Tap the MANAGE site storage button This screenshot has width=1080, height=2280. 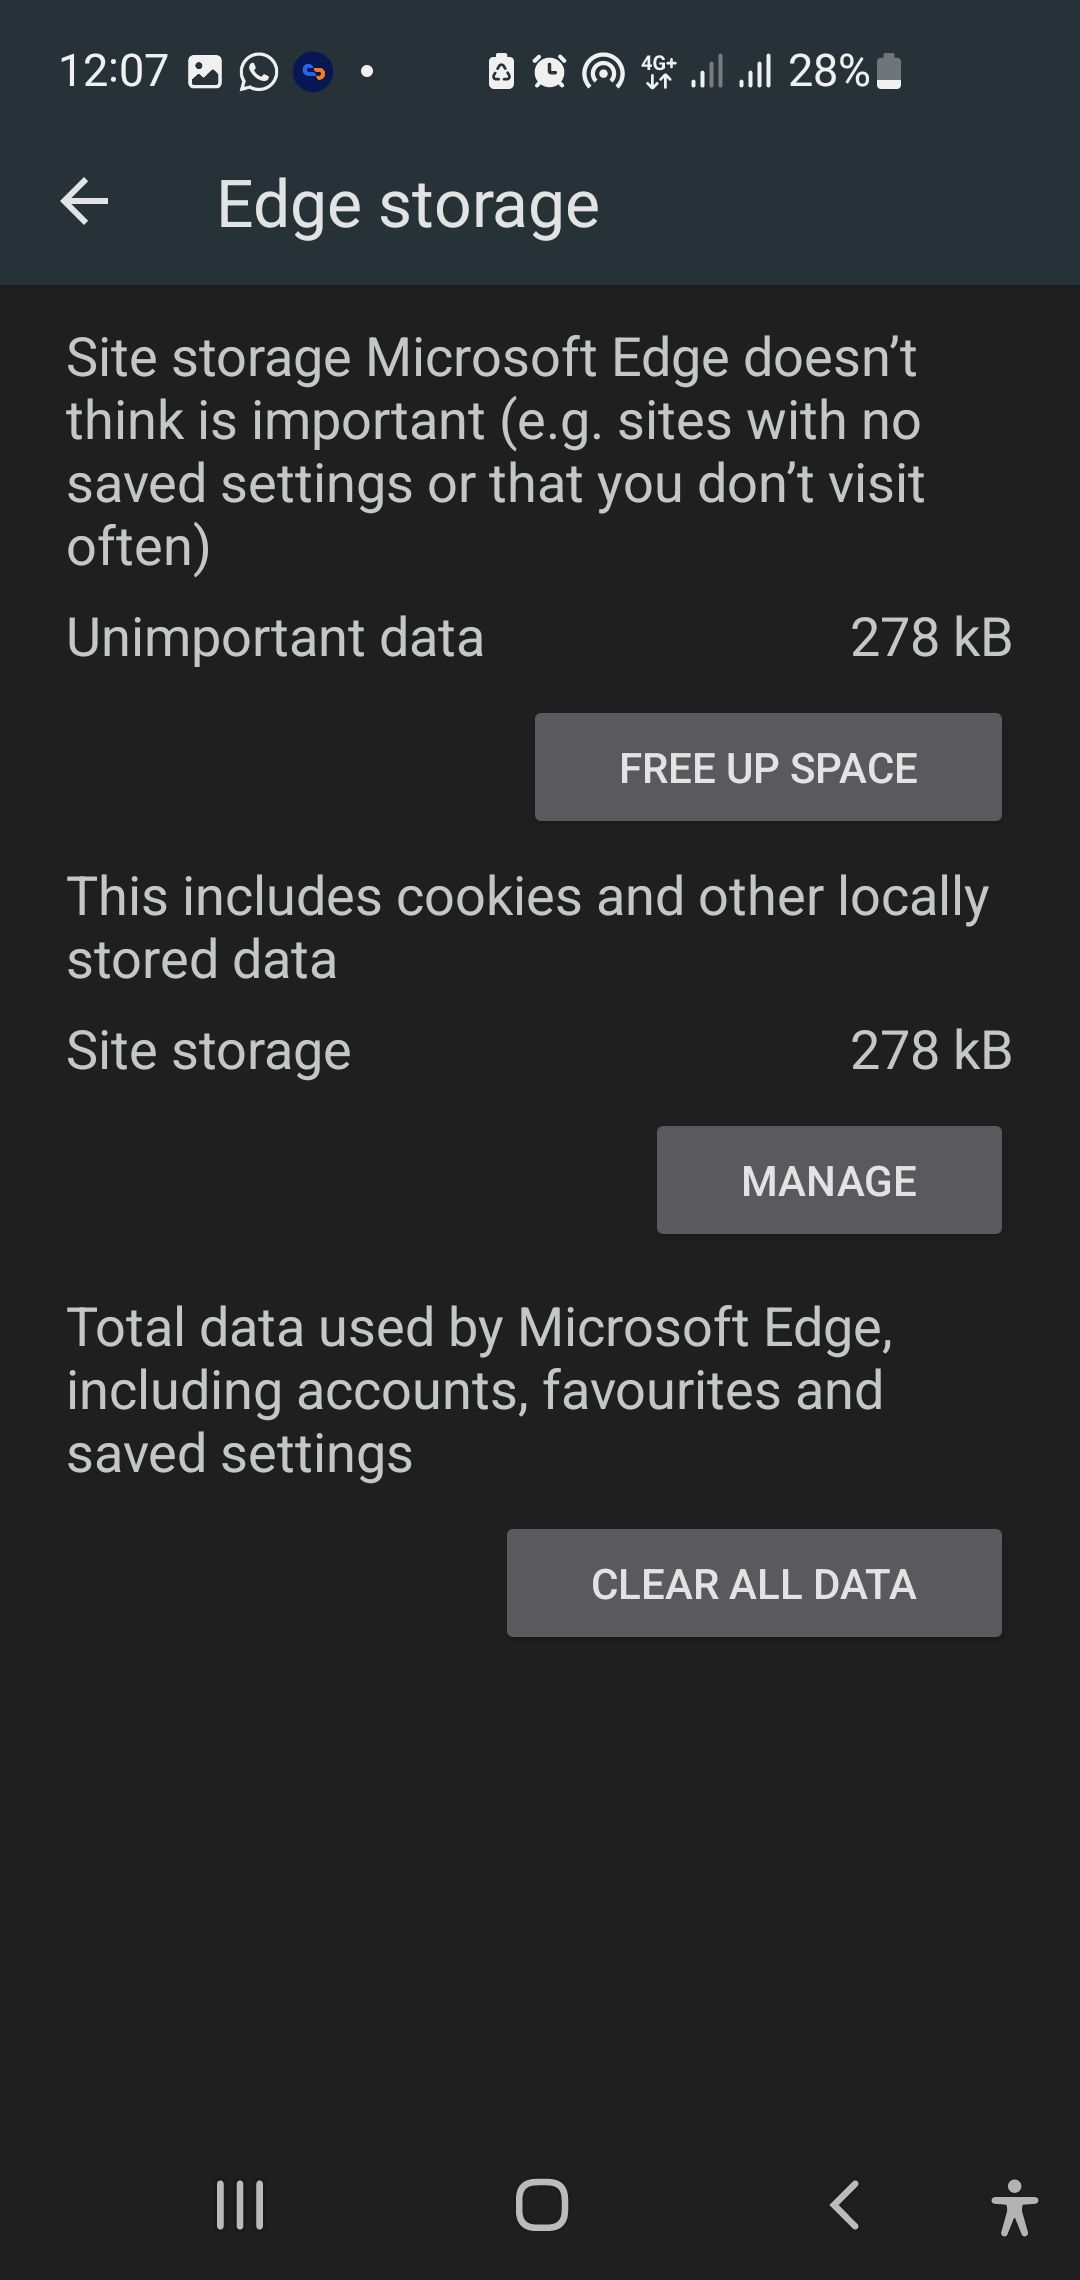pyautogui.click(x=828, y=1180)
